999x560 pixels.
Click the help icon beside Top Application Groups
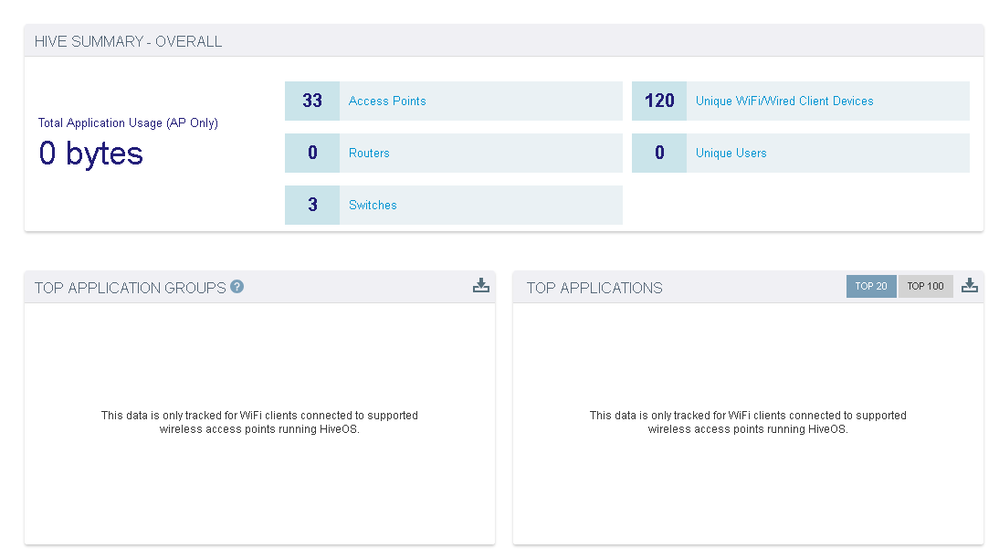(237, 287)
